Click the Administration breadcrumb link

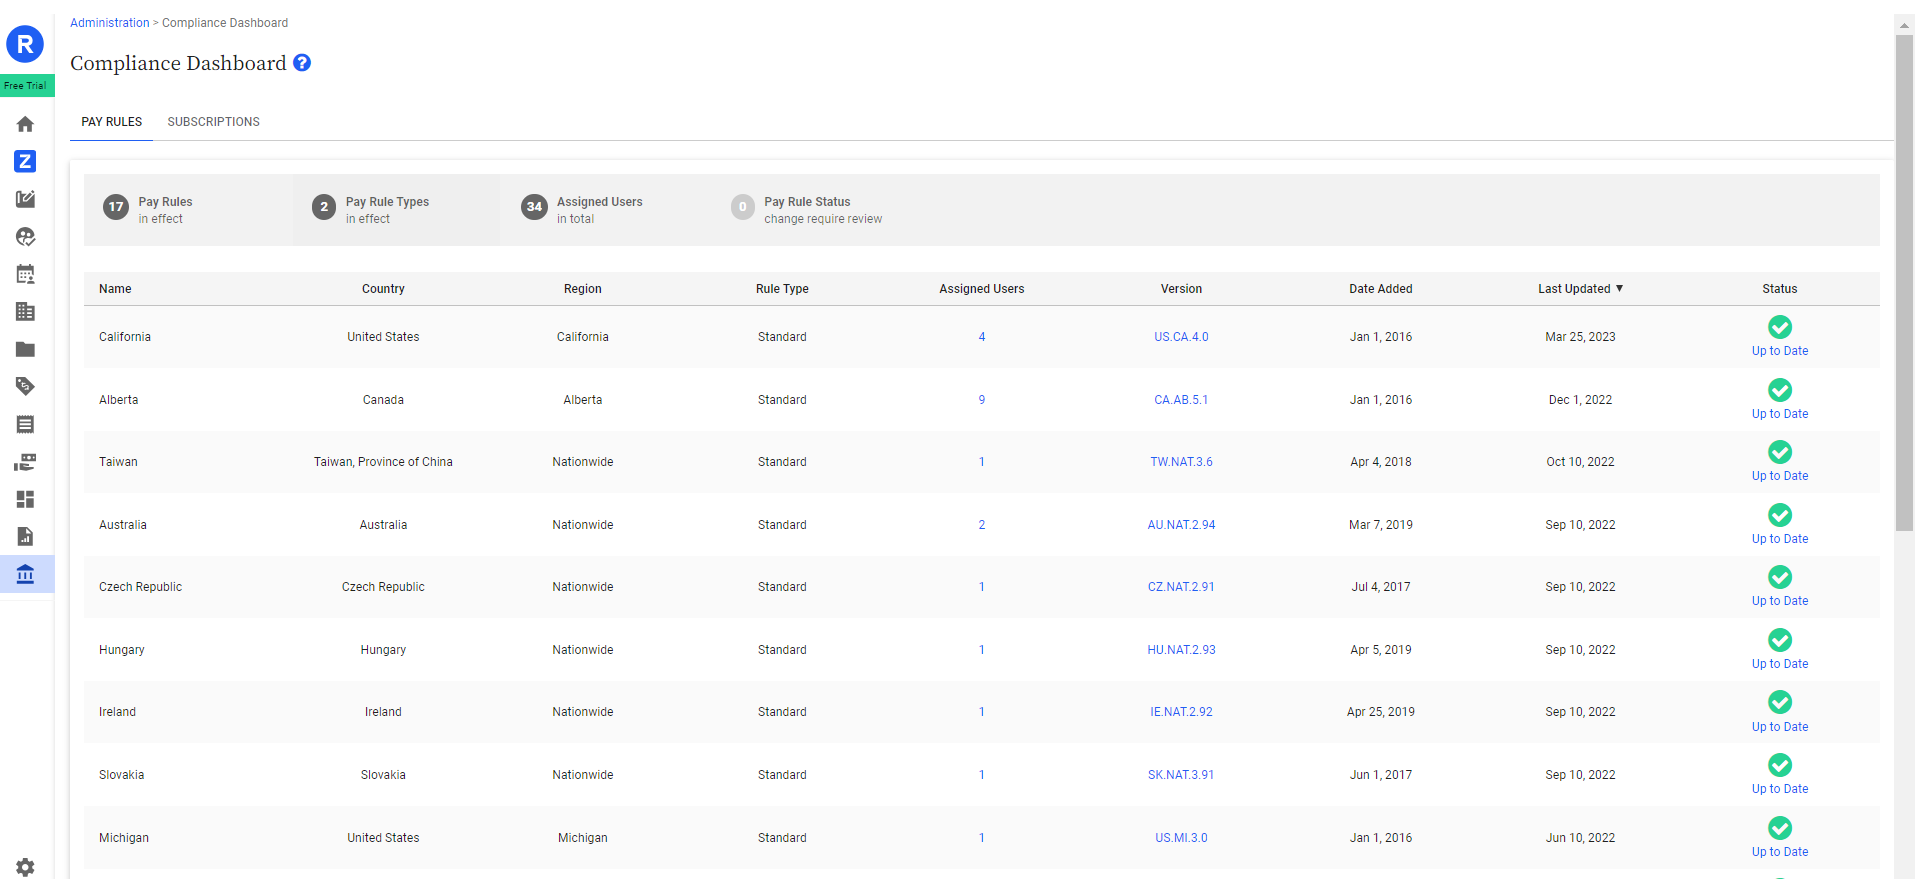click(109, 23)
